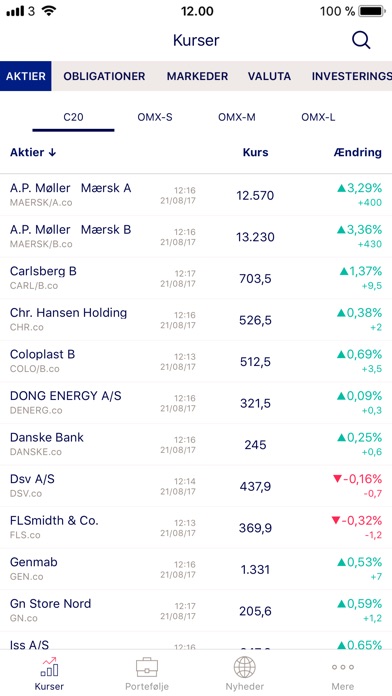The image size is (392, 696).
Task: Tap the green up triangle for Genmab
Action: (341, 562)
